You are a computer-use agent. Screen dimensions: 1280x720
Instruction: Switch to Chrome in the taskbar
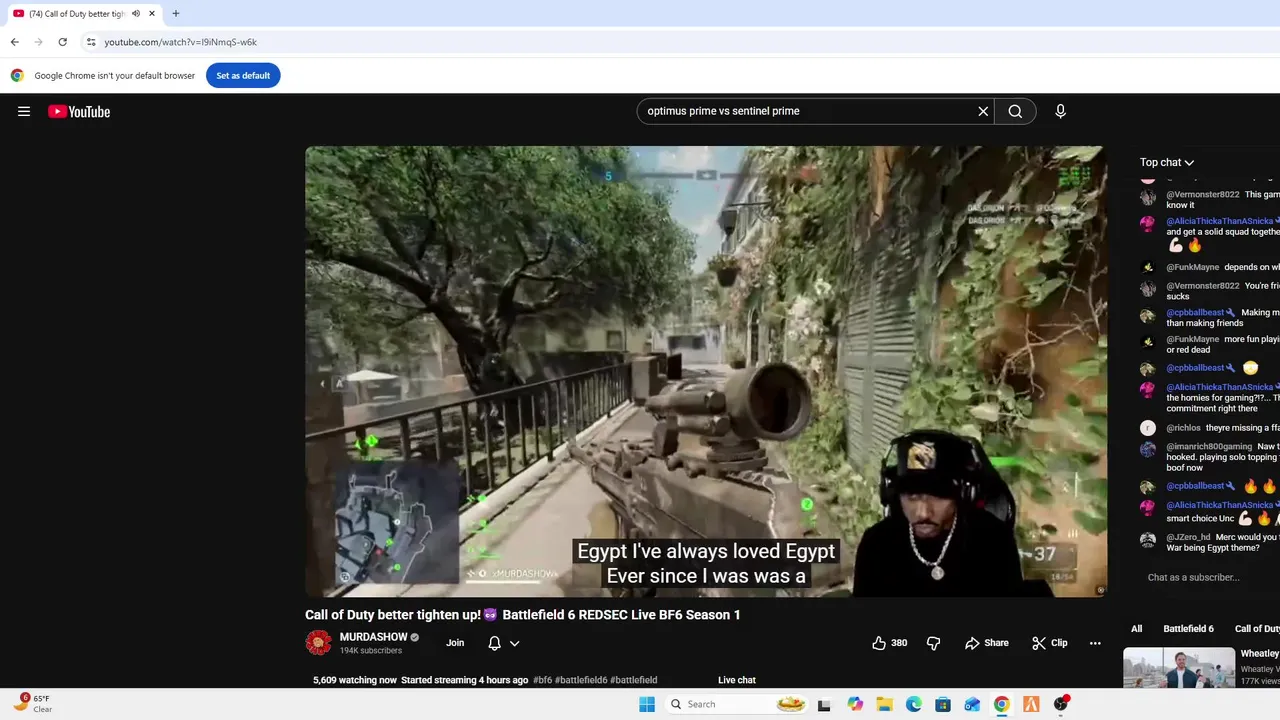coord(1001,704)
